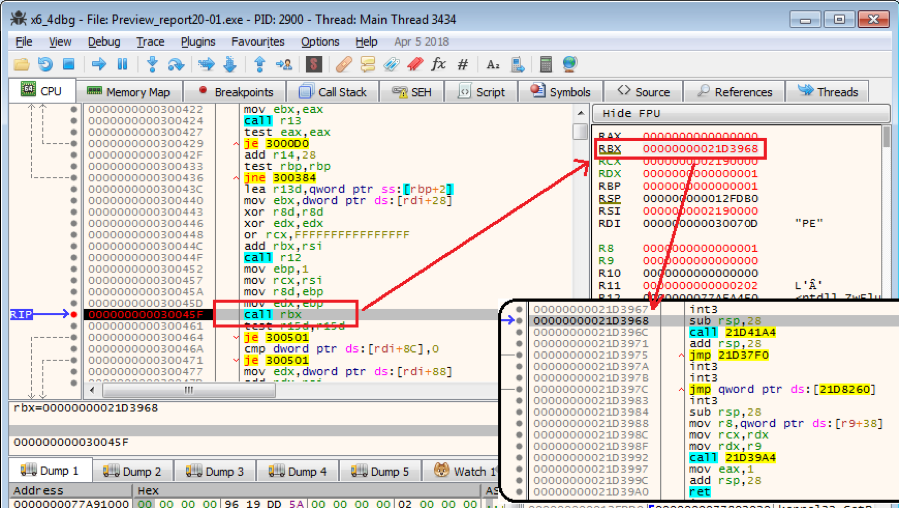Viewport: 899px width, 508px height.
Task: Pause execution with the toolbar pause icon
Action: click(122, 64)
